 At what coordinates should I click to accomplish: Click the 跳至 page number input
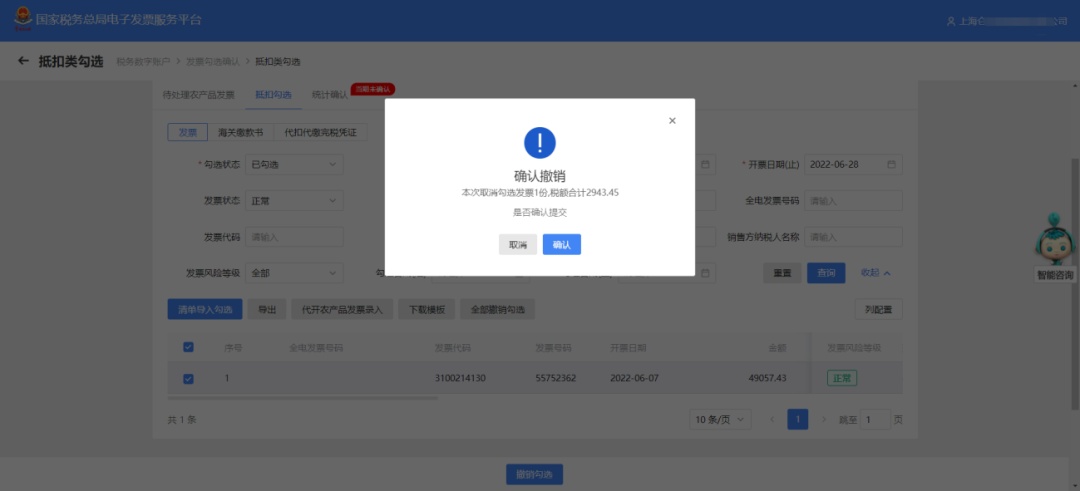pos(875,419)
